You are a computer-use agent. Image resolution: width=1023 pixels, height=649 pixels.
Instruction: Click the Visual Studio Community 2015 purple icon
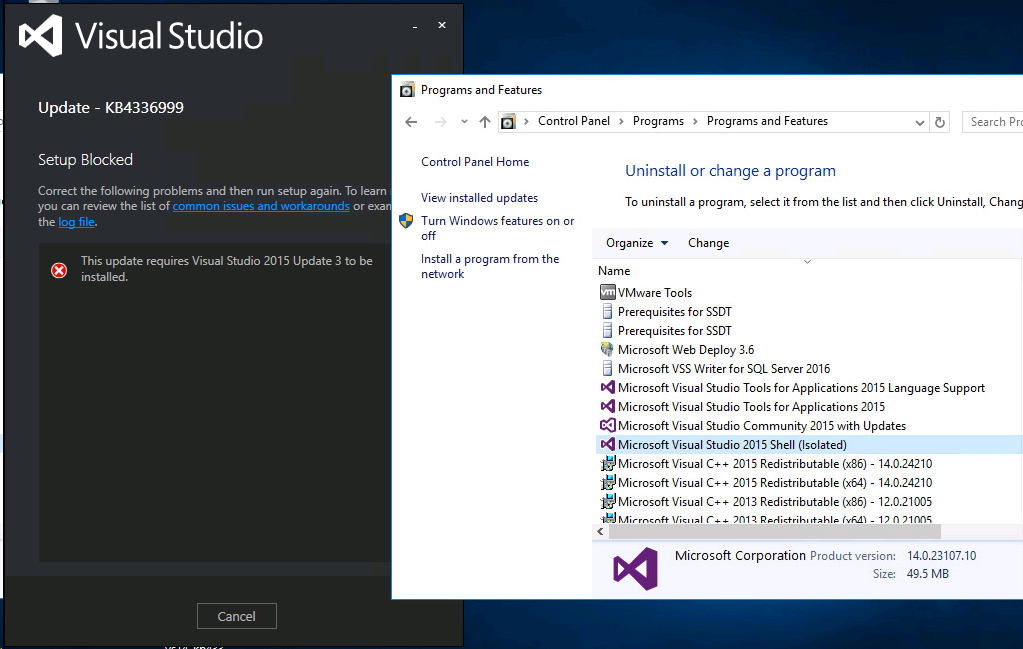tap(608, 425)
